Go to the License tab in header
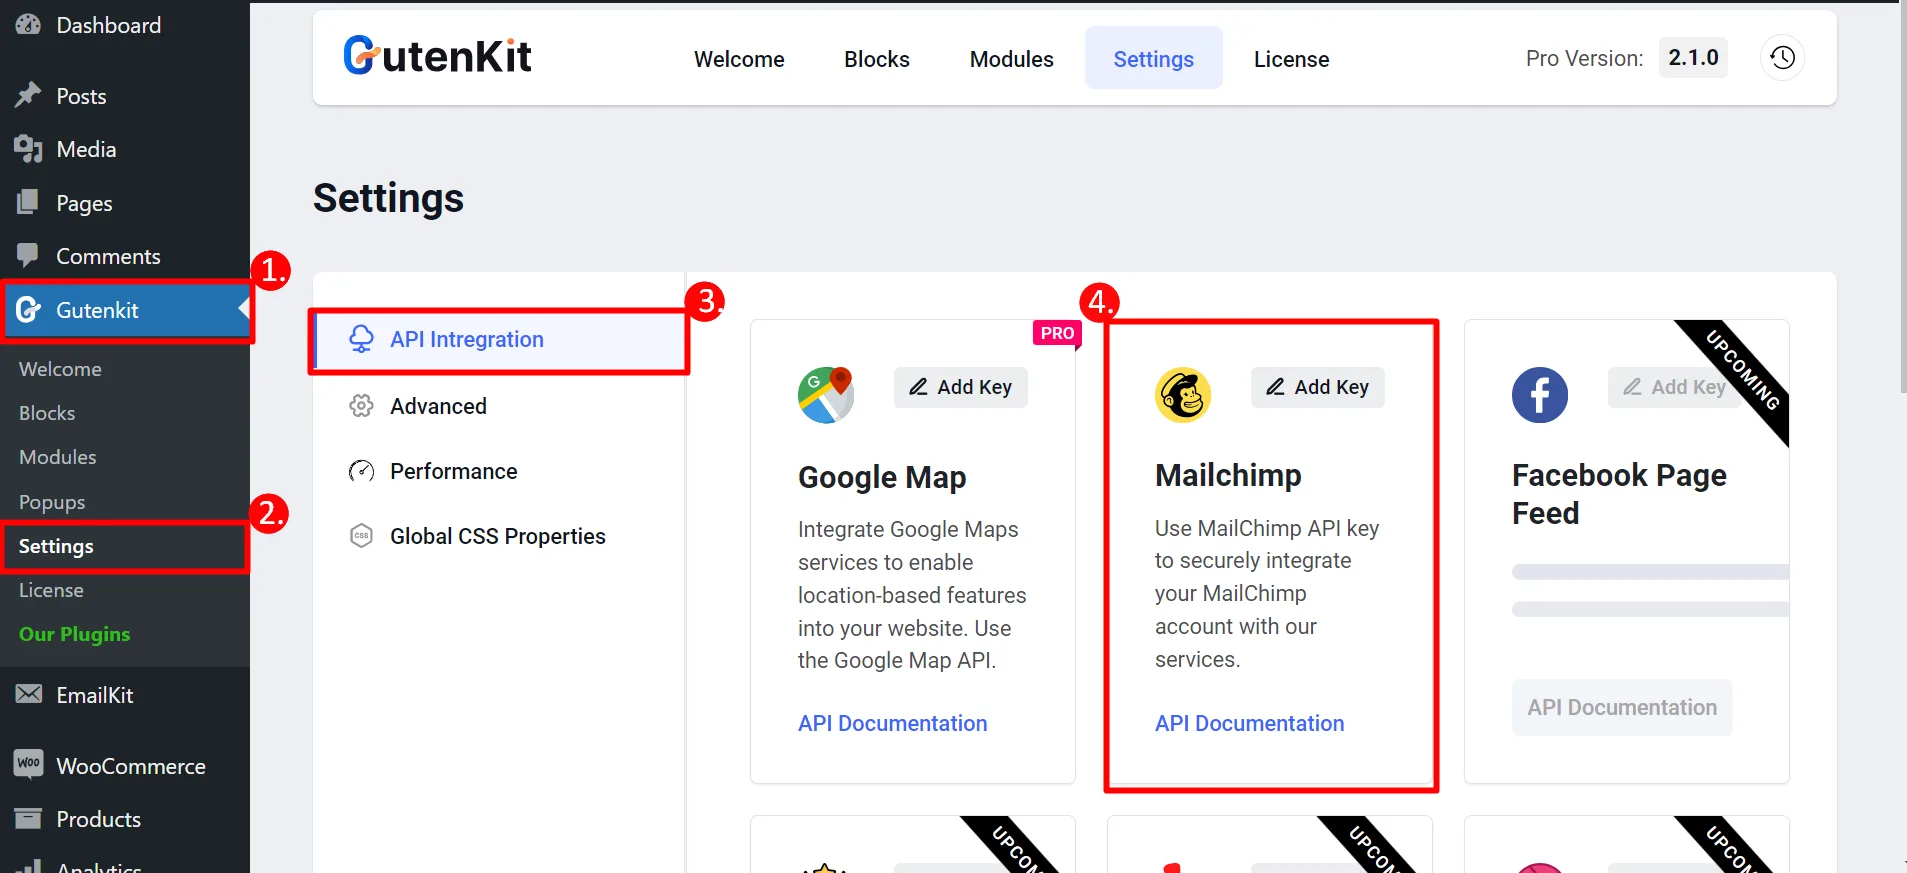The height and width of the screenshot is (873, 1907). coord(1292,59)
